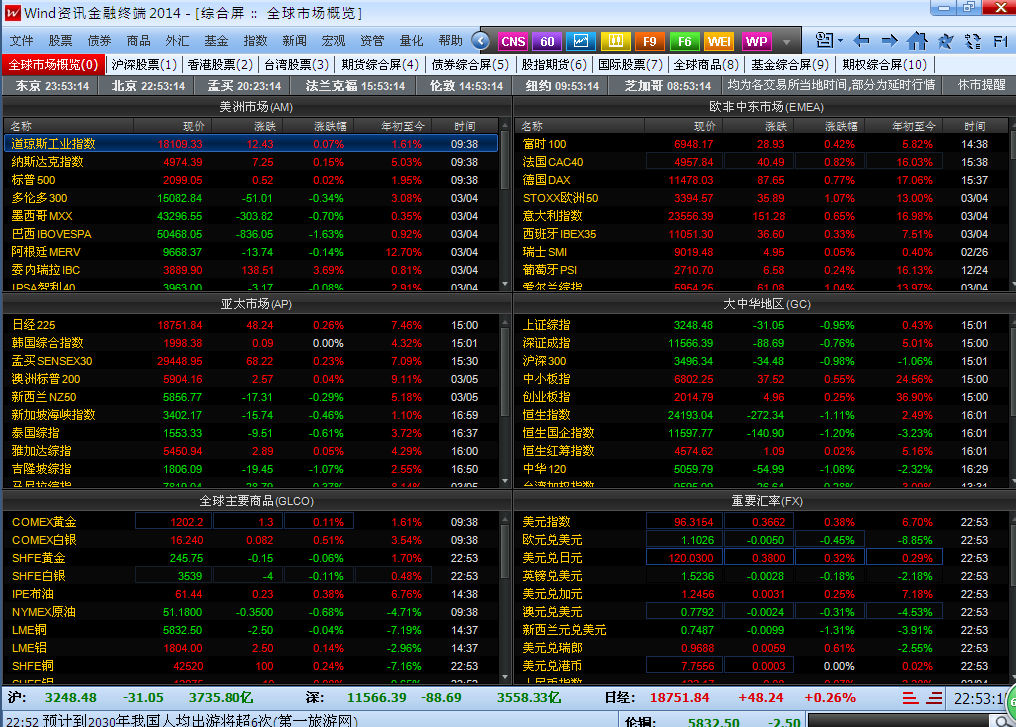Click 美洲市场(AM) panel header
The height and width of the screenshot is (727, 1016).
257,107
